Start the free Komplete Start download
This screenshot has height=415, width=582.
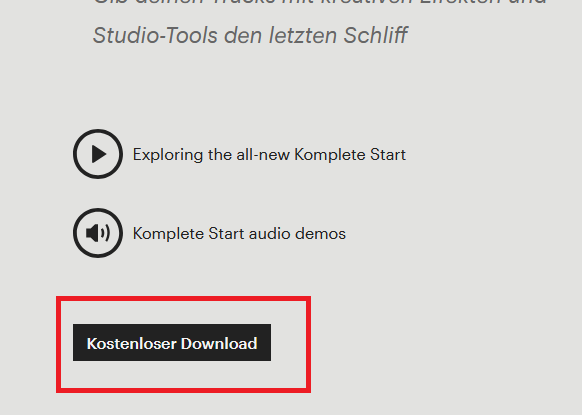coord(172,343)
